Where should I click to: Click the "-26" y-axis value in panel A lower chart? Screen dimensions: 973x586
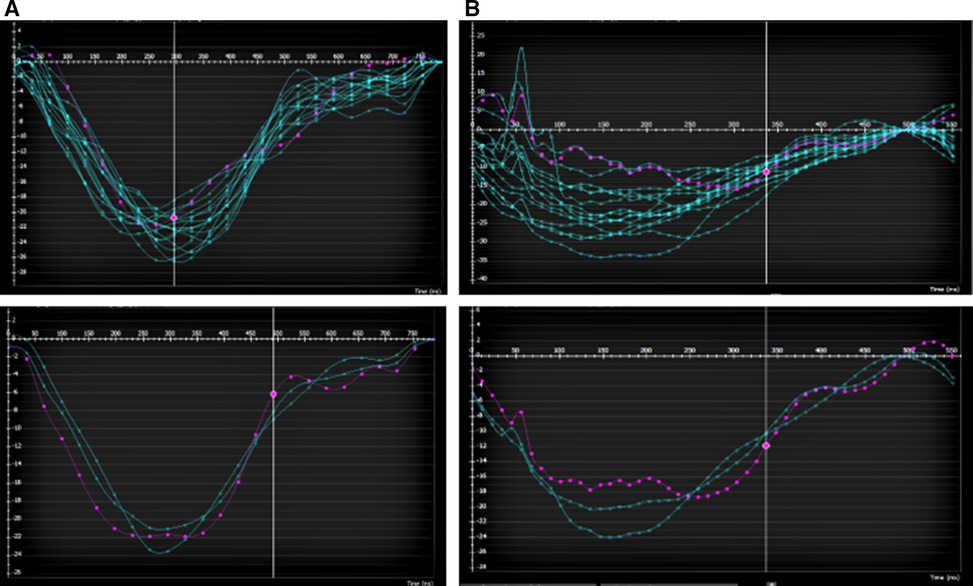pyautogui.click(x=17, y=572)
